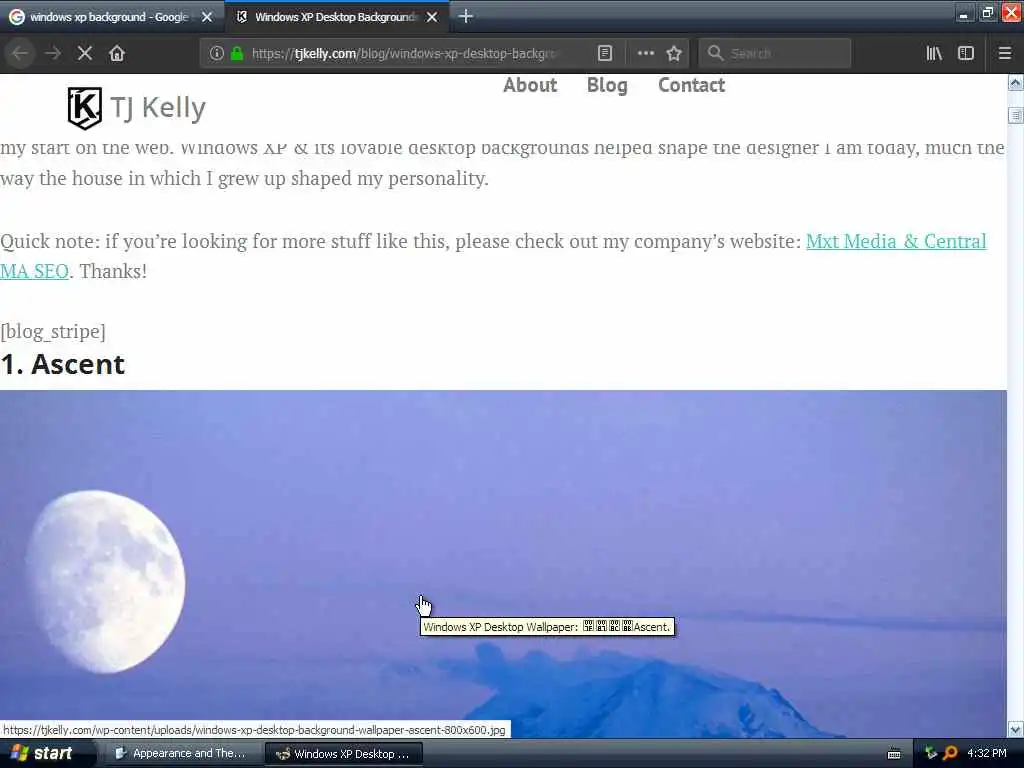Bookmark this page with the star

pos(674,54)
